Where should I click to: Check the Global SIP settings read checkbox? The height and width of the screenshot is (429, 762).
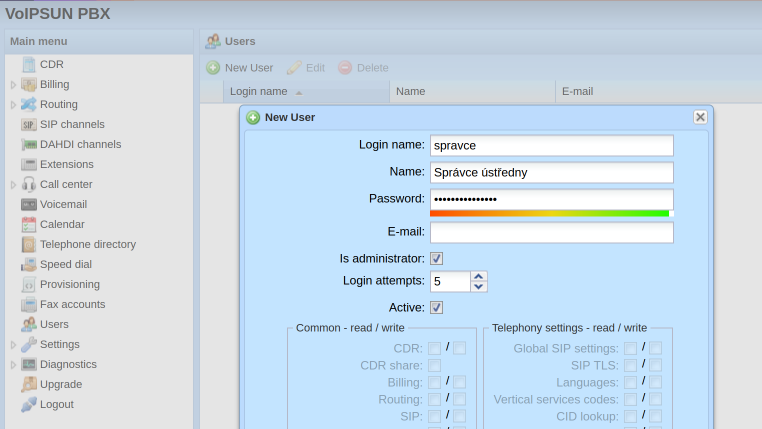point(630,348)
